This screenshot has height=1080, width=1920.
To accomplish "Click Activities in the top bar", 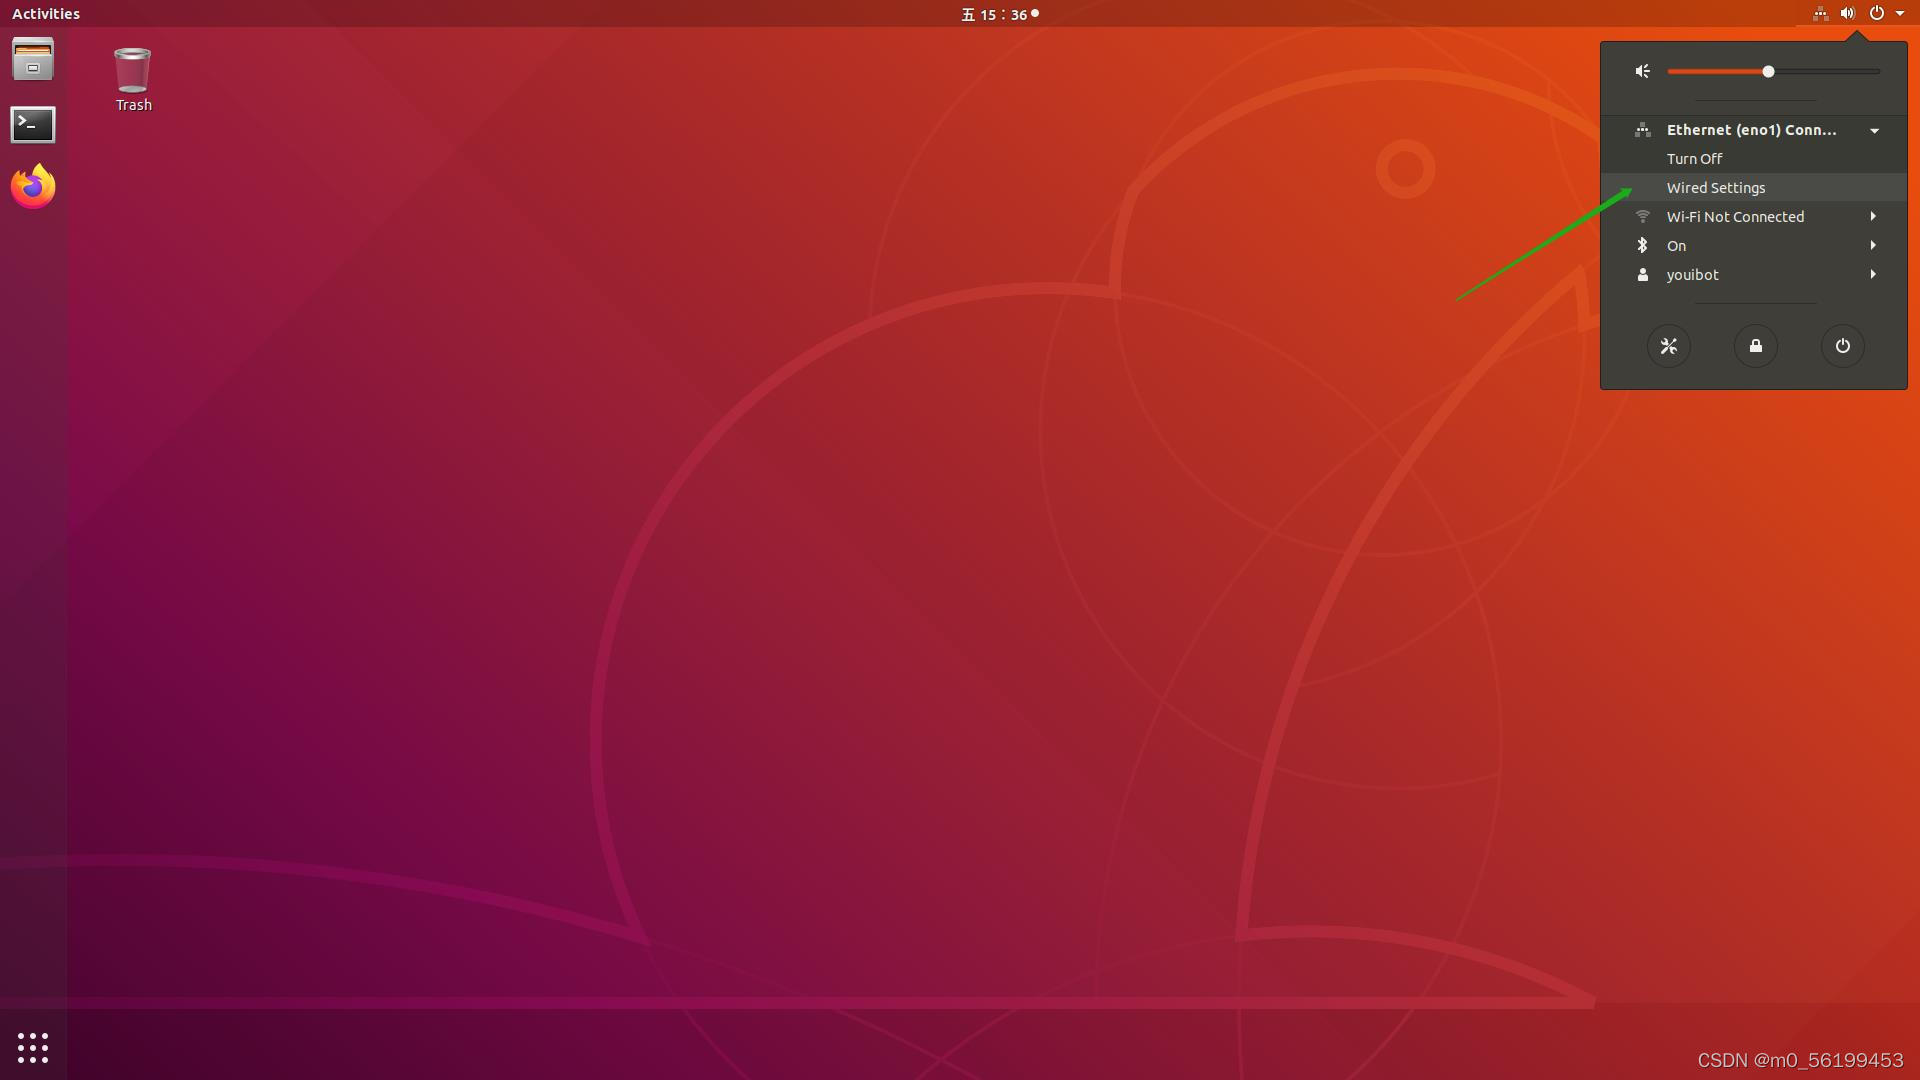I will 46,14.
